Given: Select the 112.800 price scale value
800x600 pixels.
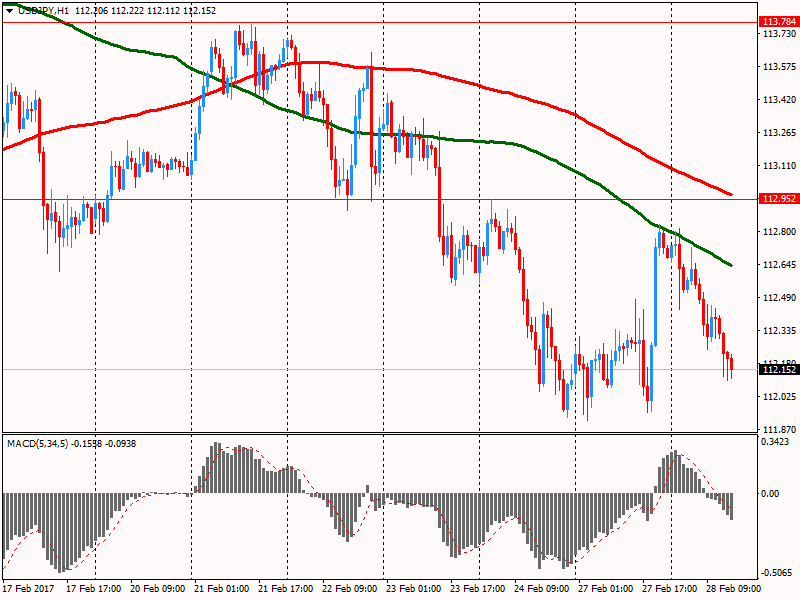Looking at the screenshot, I should (779, 232).
